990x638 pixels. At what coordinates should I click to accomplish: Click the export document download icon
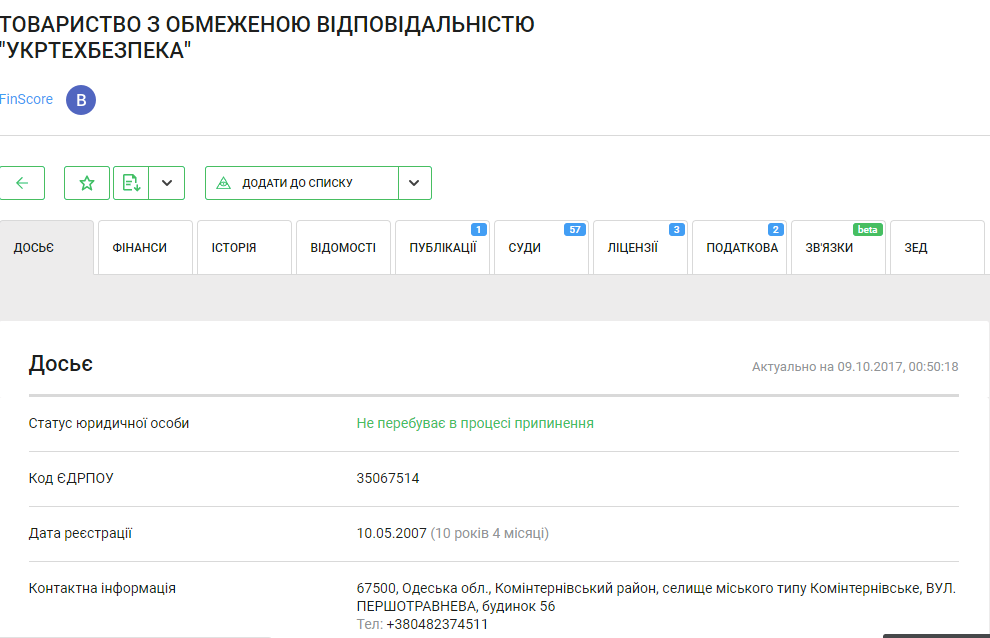[x=131, y=183]
